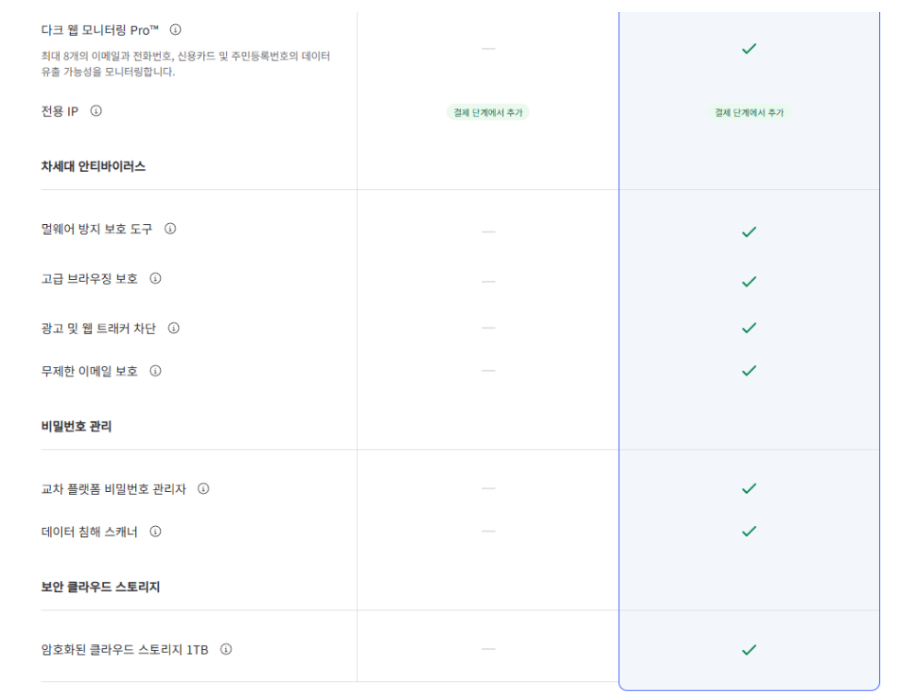Click info icon beside 광고 및 웹 트래커 차단
910x700 pixels.
[174, 329]
